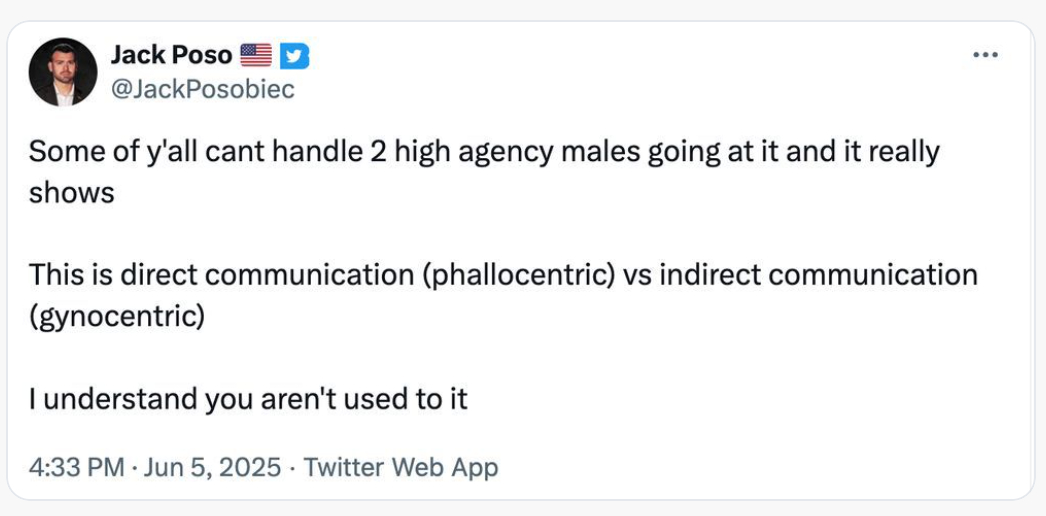Click the 4:33 PM timestamp
Screen dimensions: 1046x516
pyautogui.click(x=77, y=467)
